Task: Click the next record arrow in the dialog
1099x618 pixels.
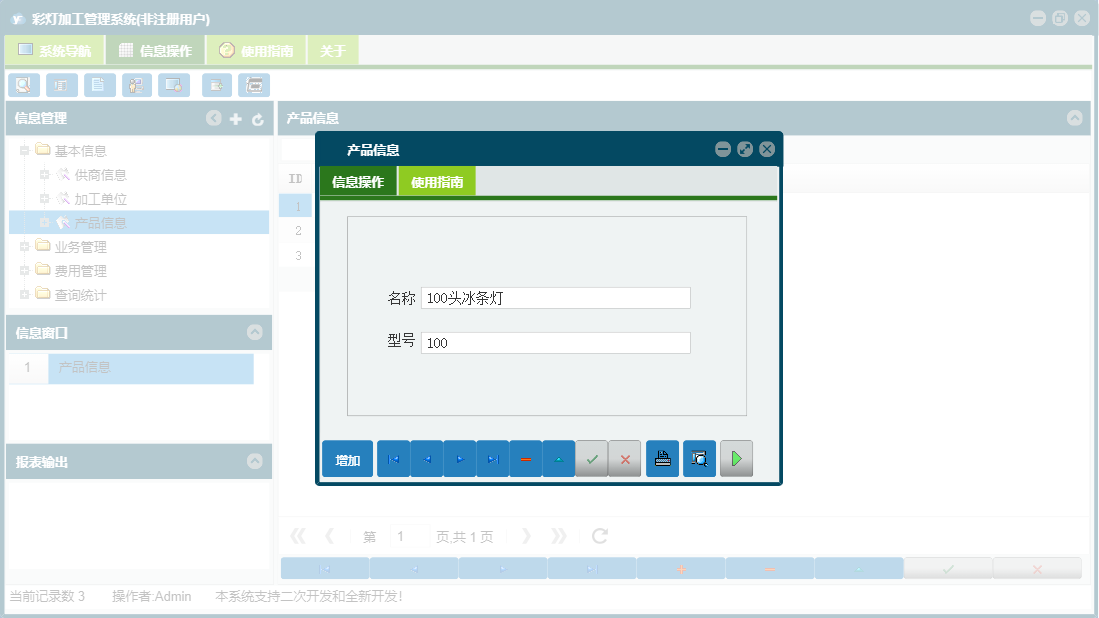Action: pos(459,458)
